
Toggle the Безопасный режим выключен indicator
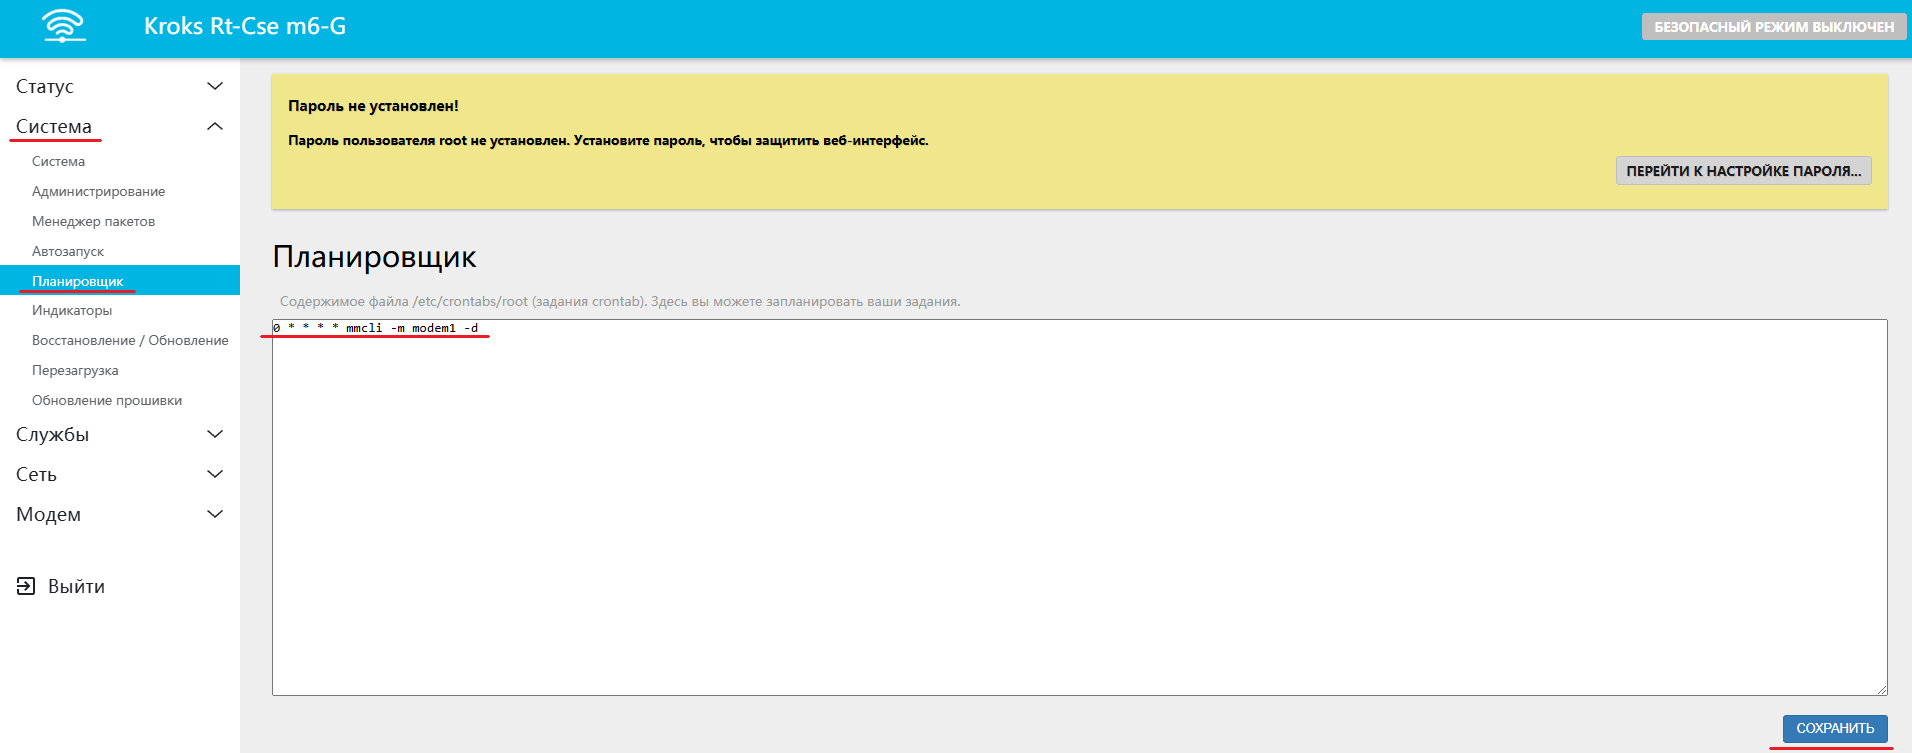coord(1773,27)
